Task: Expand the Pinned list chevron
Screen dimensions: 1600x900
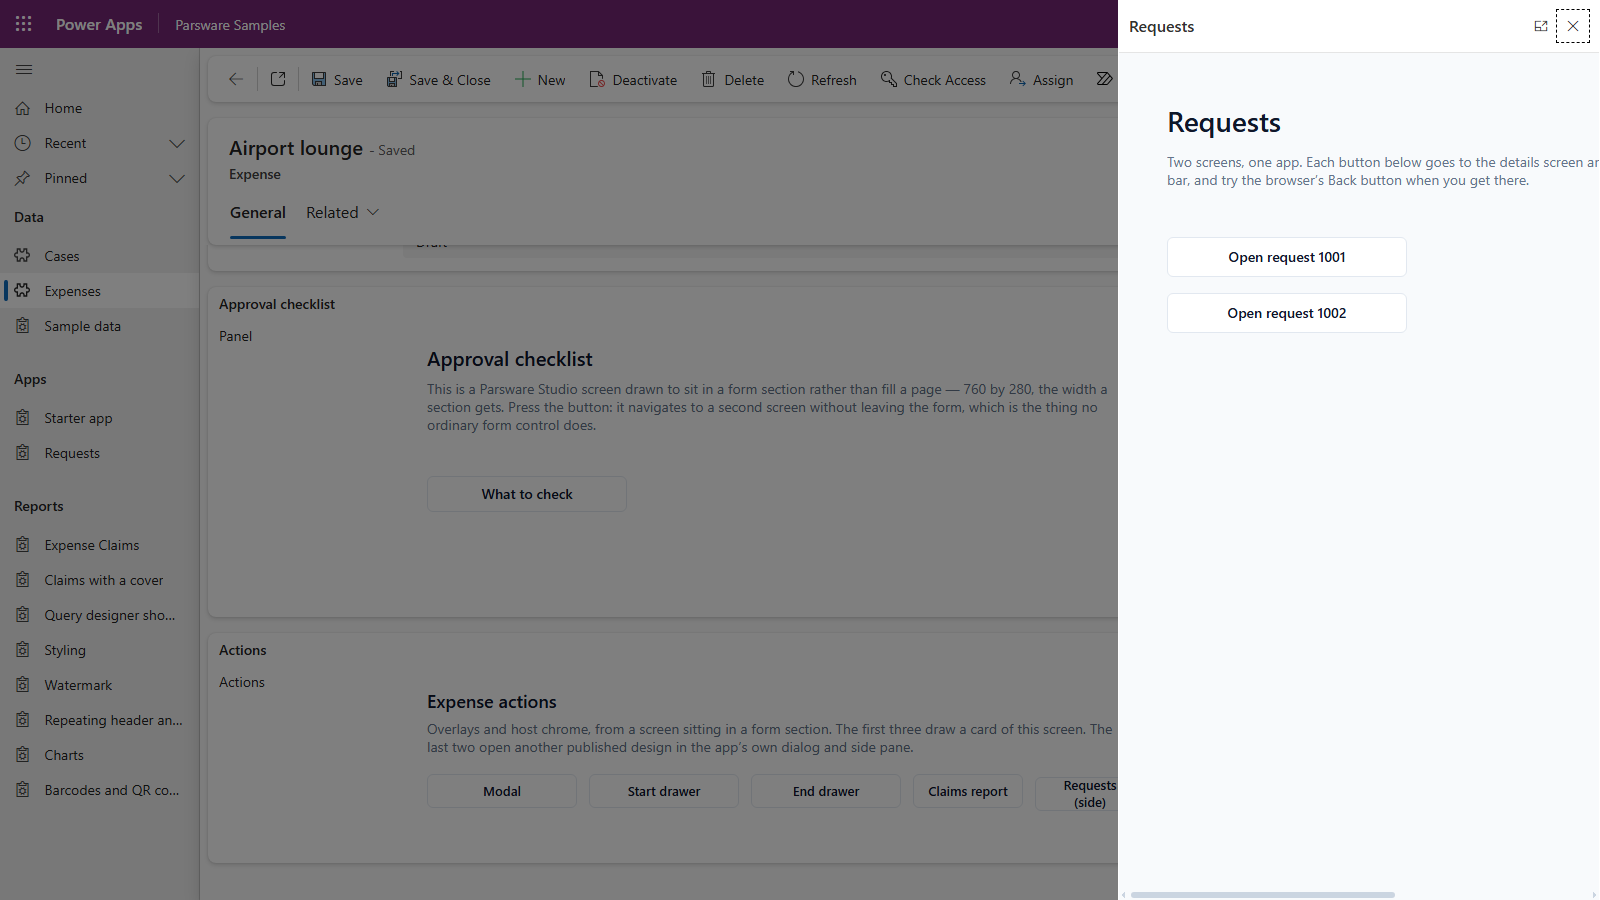Action: [177, 178]
